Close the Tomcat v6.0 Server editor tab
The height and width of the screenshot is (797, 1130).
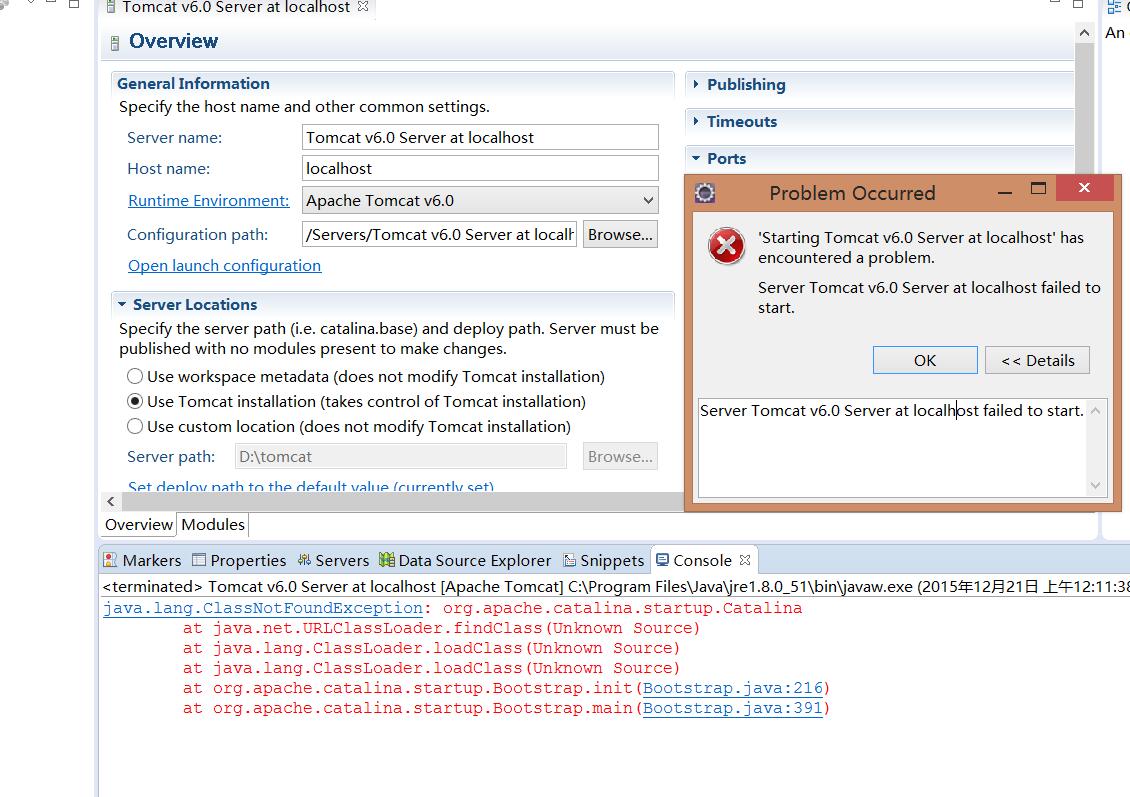click(x=363, y=6)
